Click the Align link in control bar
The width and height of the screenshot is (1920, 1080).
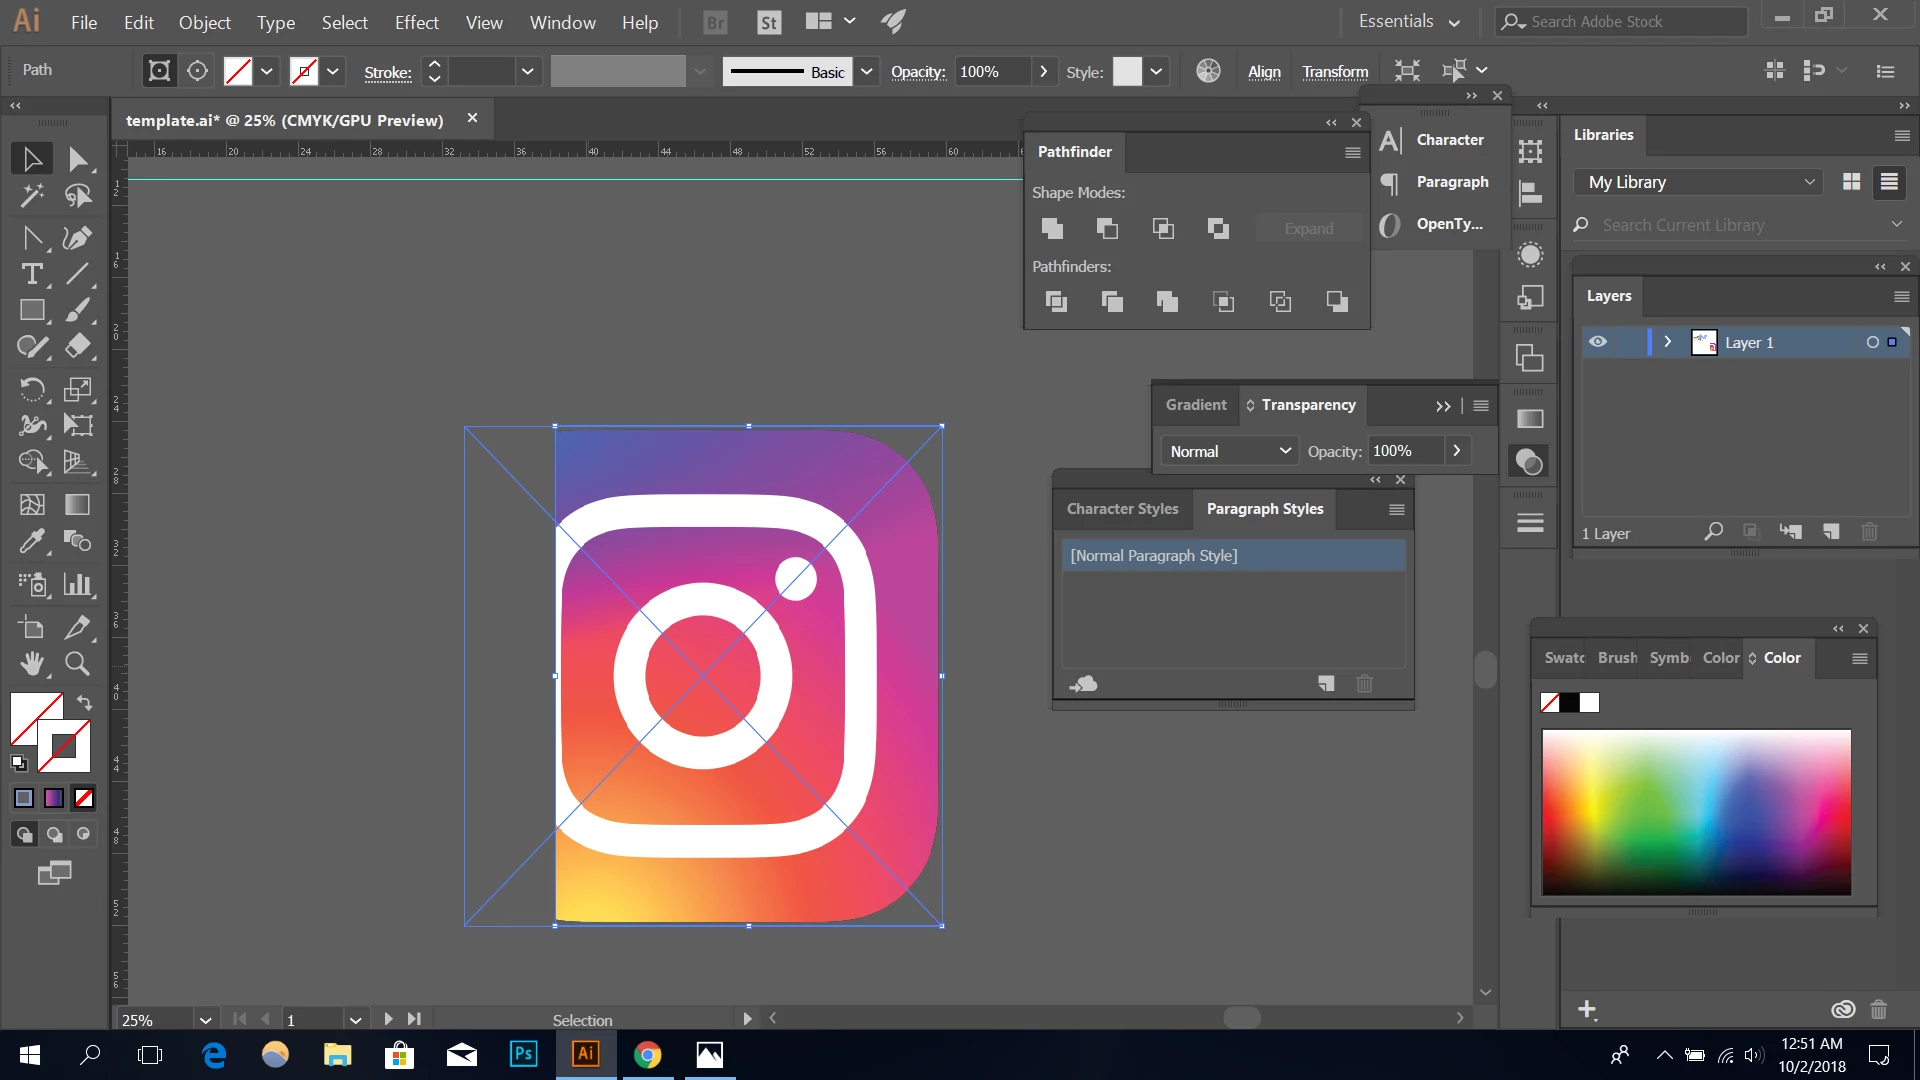tap(1264, 71)
